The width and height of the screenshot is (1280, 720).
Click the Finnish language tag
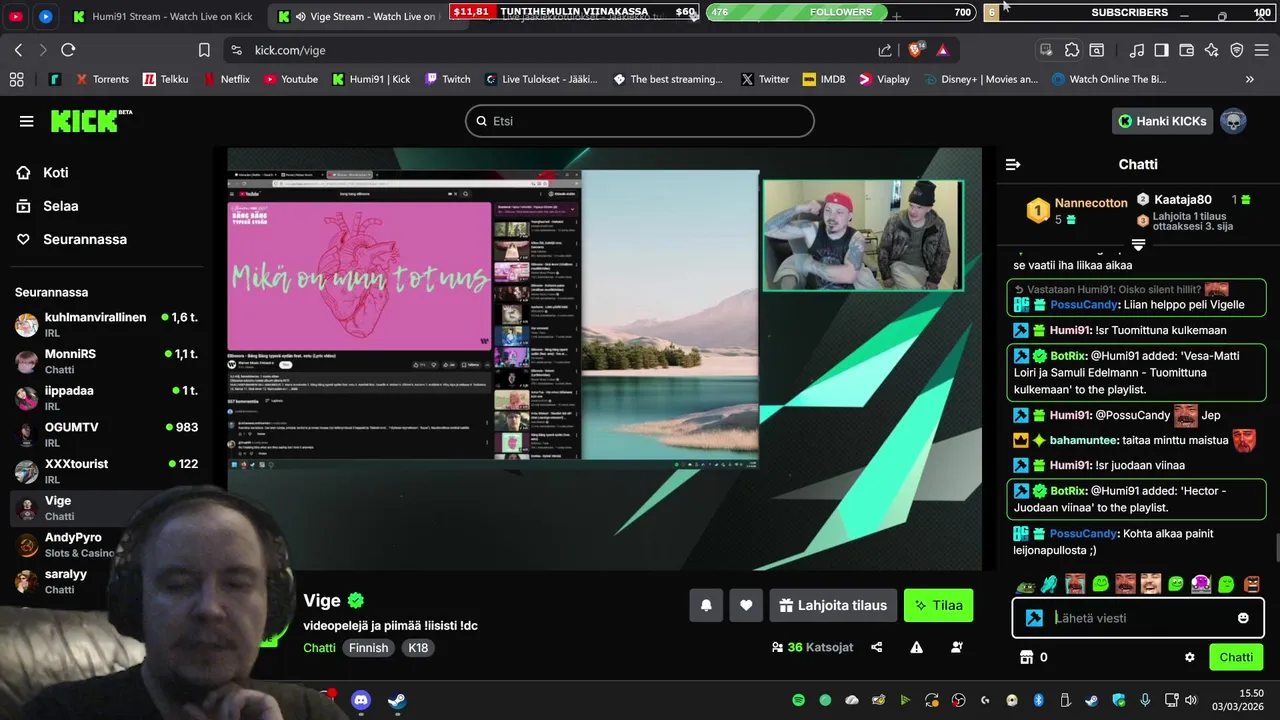click(368, 648)
